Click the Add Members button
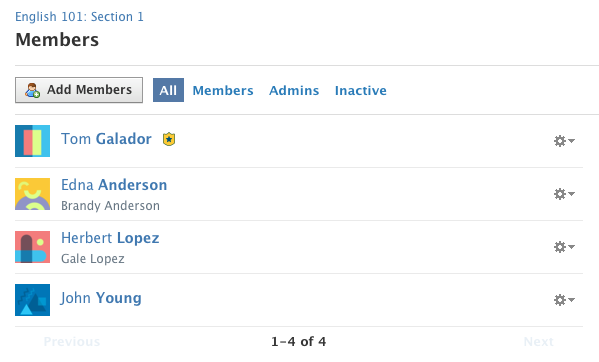Viewport: 599px width, 362px height. (79, 90)
